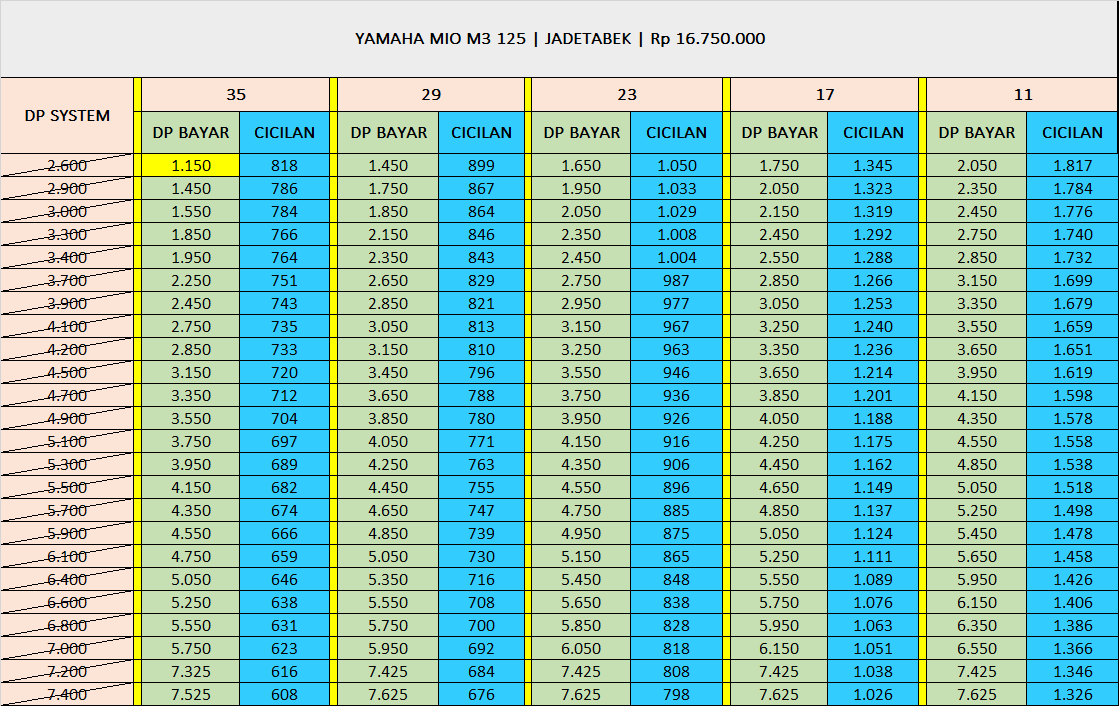Select cicilan 1.089 in tenor 17

tap(873, 580)
